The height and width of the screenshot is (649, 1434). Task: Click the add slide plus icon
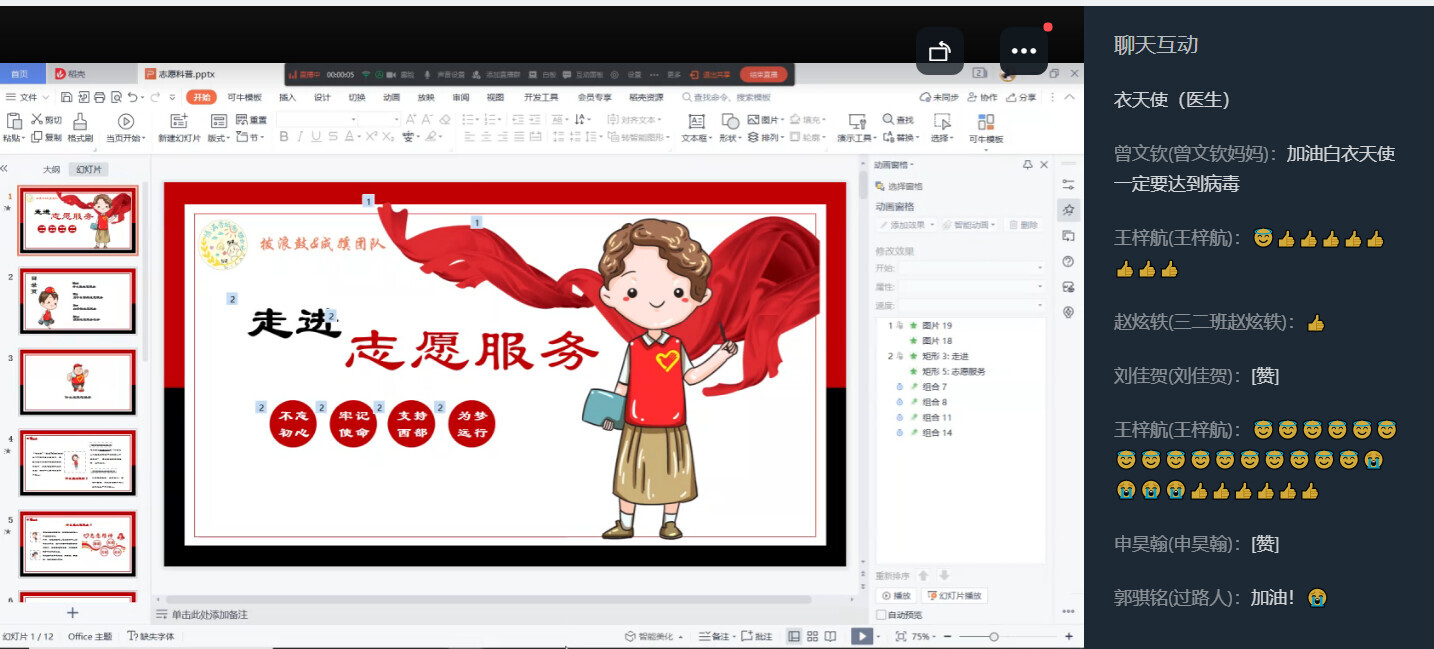click(72, 612)
